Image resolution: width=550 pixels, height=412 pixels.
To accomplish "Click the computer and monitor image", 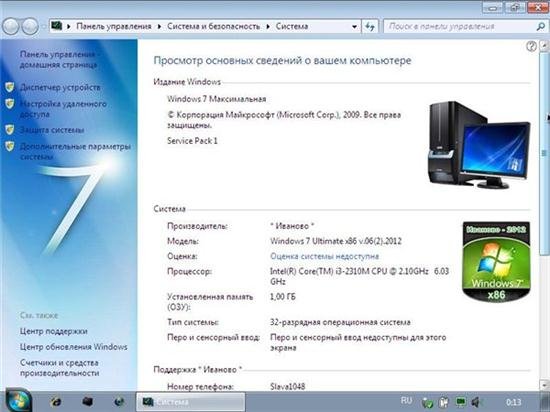I will pyautogui.click(x=479, y=145).
